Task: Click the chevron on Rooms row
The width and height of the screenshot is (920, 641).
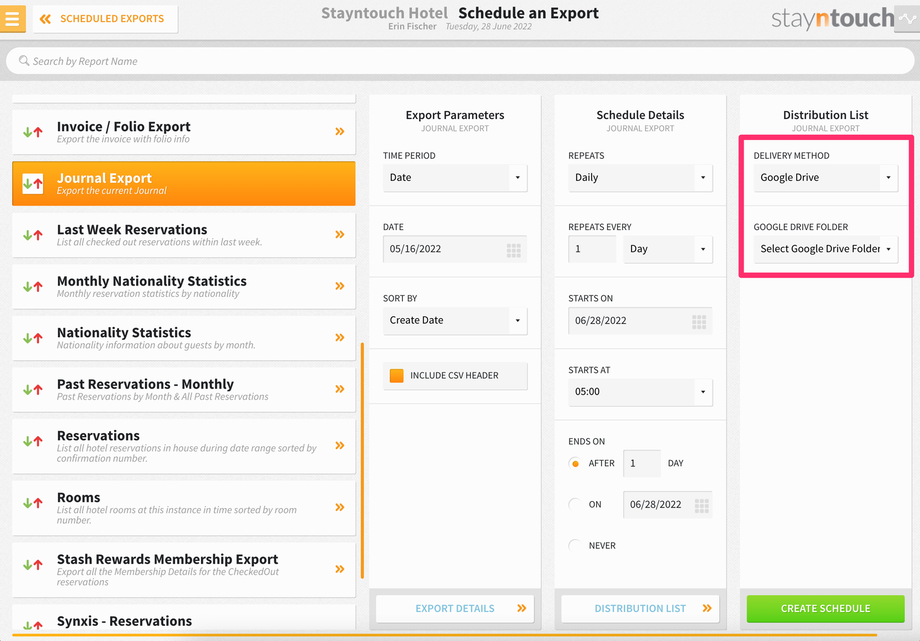Action: point(340,507)
